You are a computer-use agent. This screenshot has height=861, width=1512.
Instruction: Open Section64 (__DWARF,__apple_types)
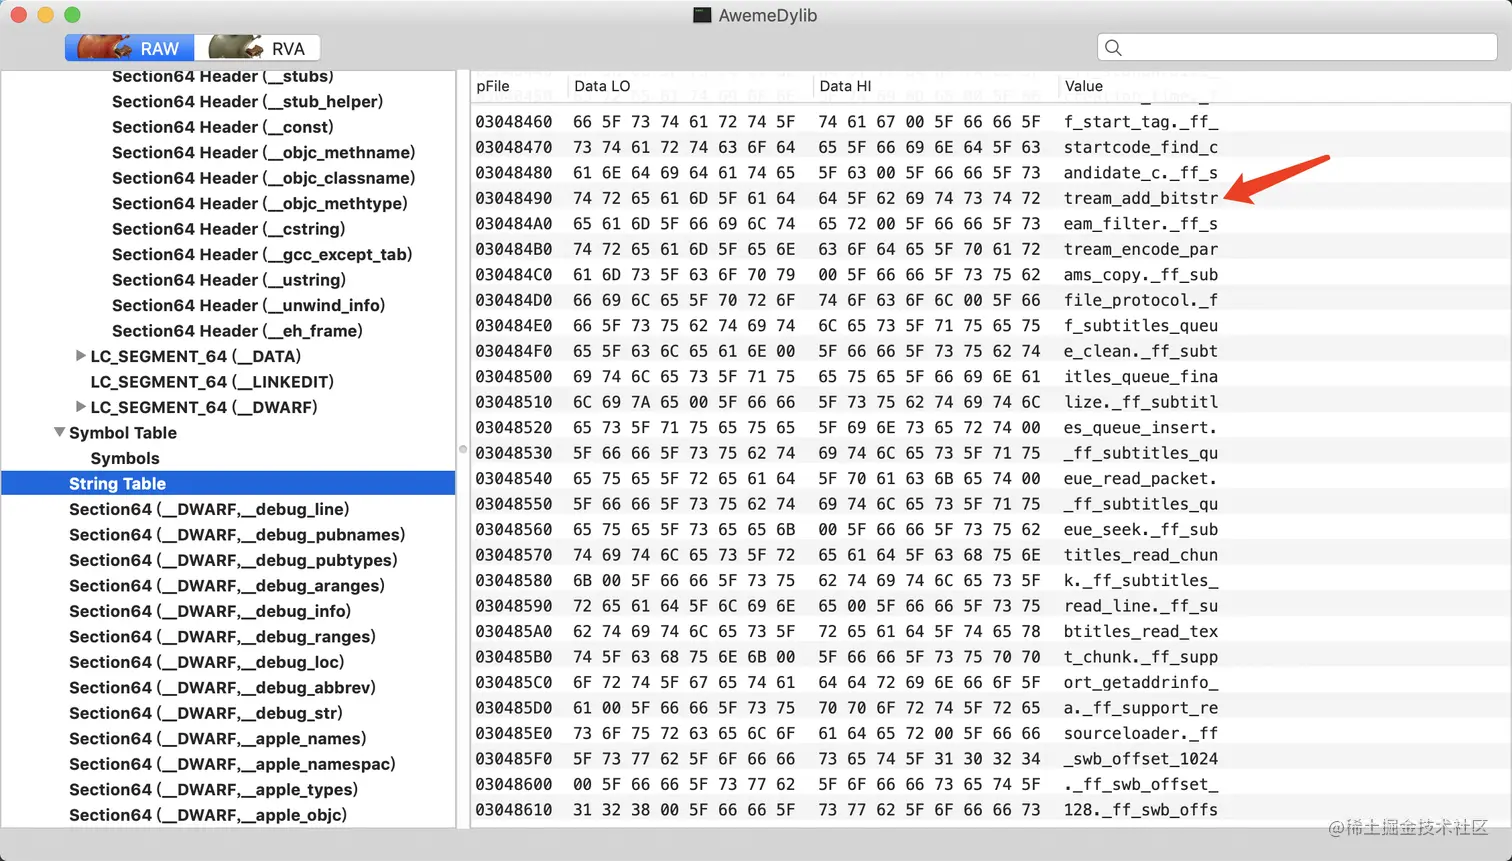point(213,789)
